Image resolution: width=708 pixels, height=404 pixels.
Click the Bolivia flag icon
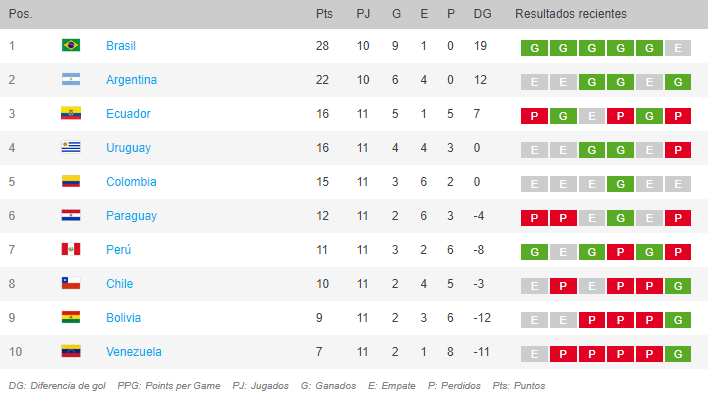[71, 317]
